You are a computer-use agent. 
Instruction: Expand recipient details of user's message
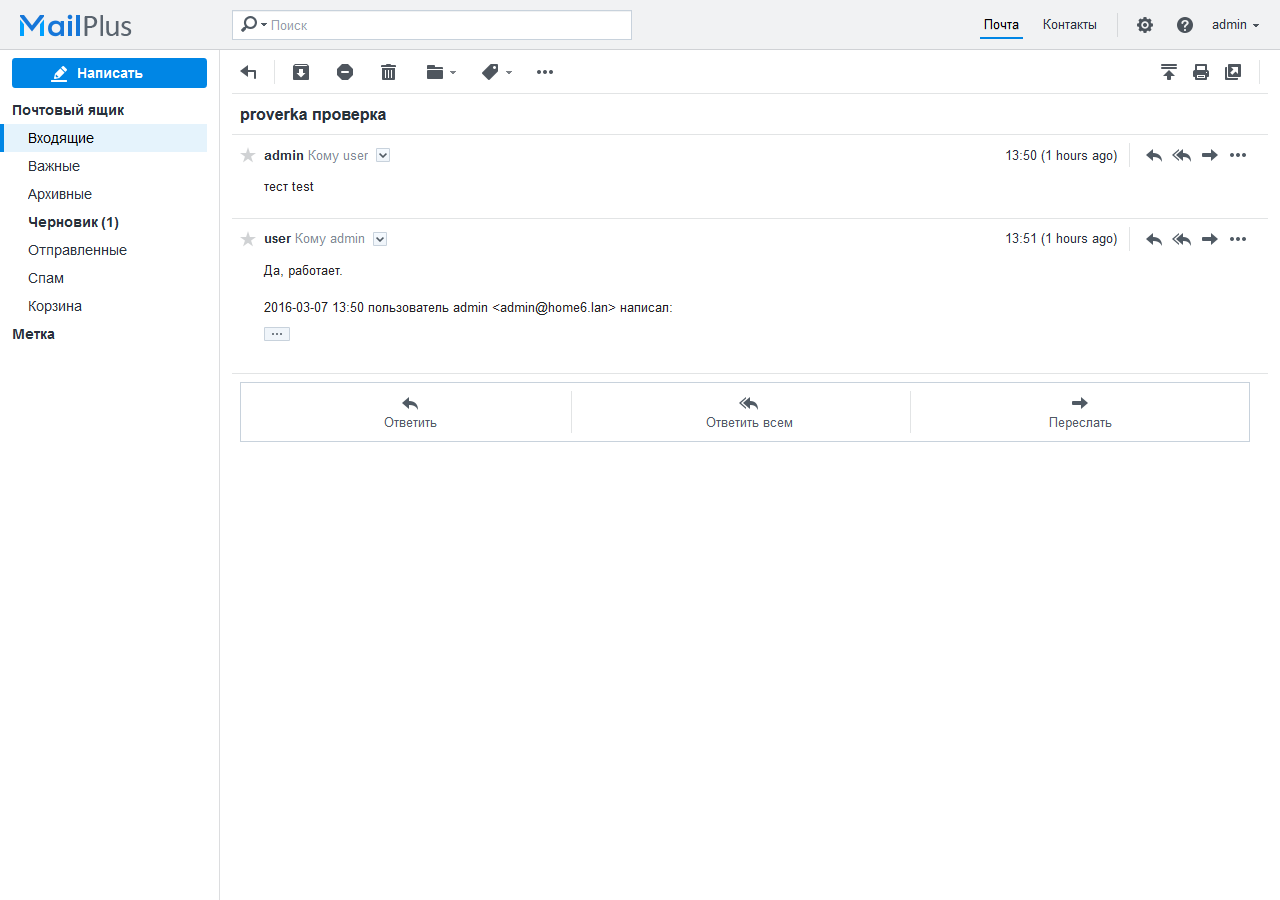379,239
